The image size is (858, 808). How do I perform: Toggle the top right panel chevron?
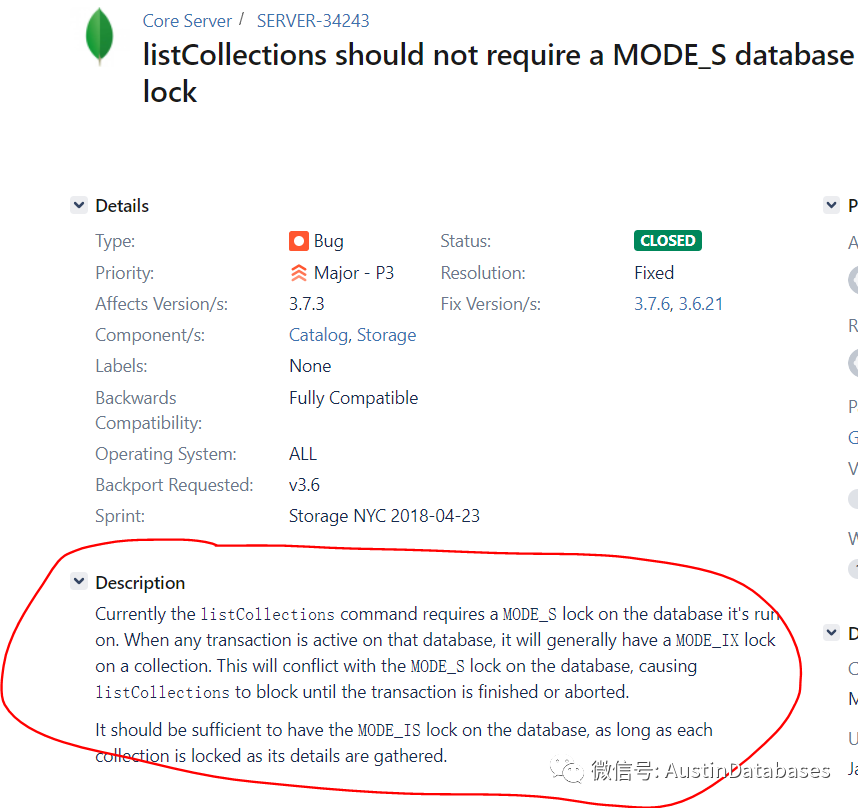(x=831, y=205)
